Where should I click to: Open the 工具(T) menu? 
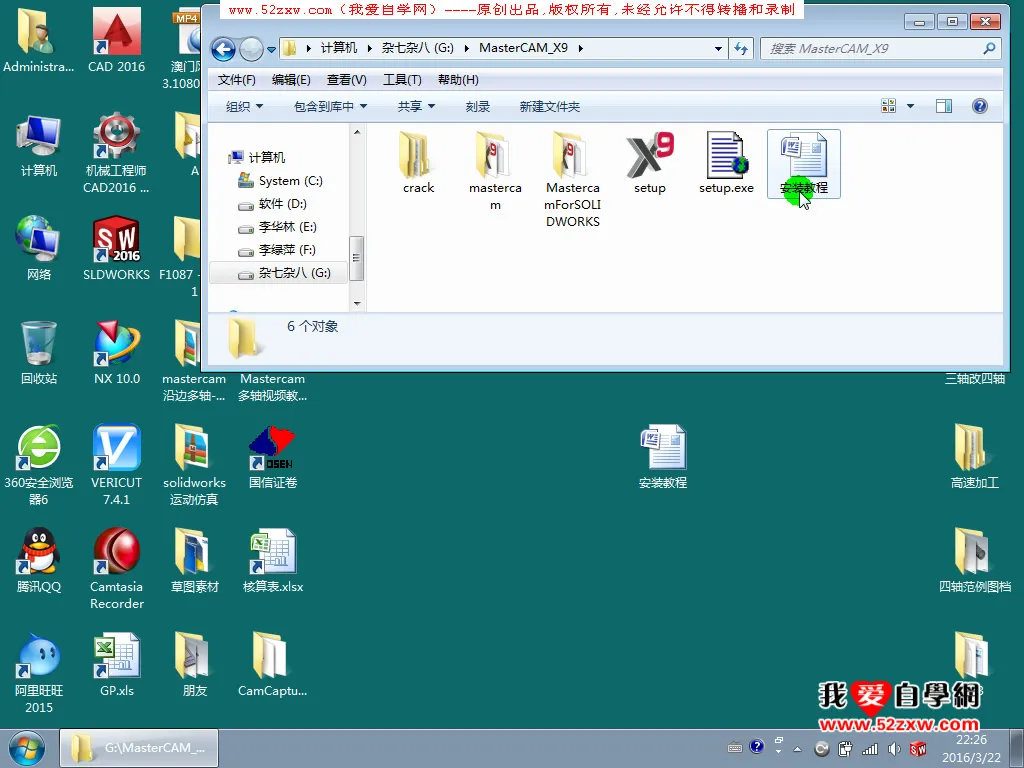(402, 80)
